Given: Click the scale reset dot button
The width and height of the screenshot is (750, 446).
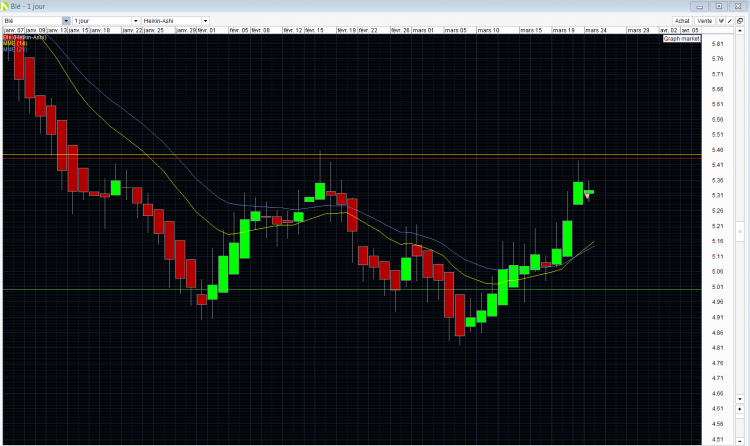Looking at the screenshot, I should (x=740, y=409).
